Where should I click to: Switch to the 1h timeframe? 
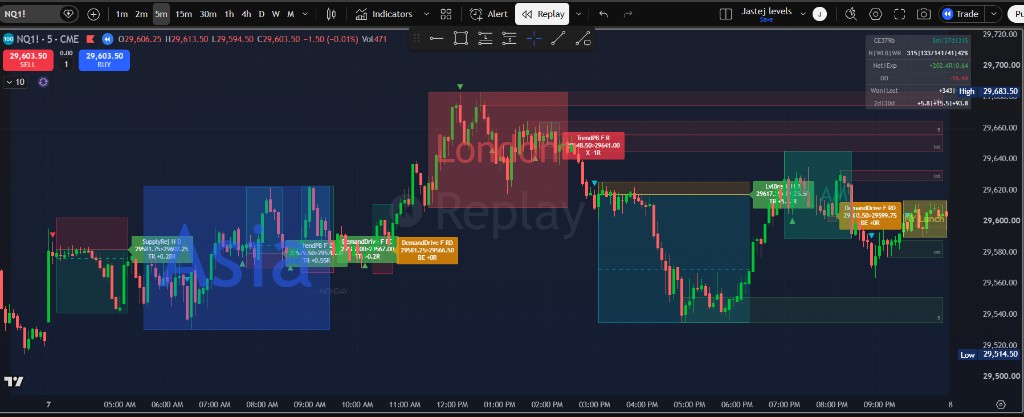(229, 14)
